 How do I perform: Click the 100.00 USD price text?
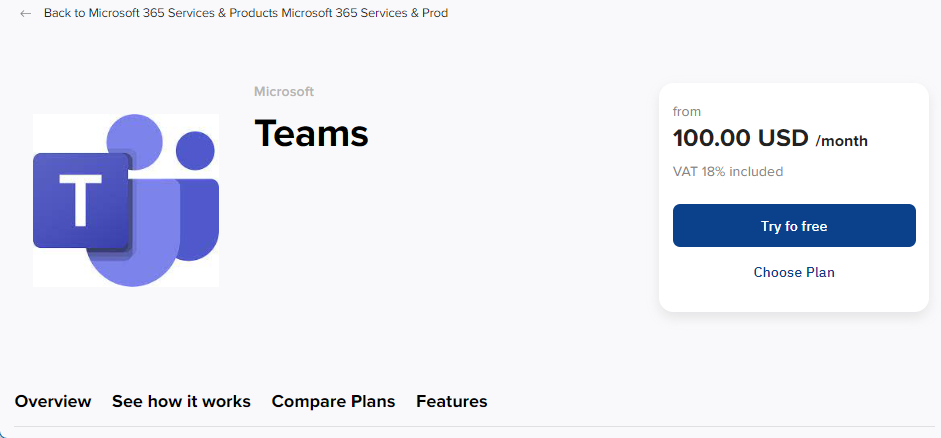pyautogui.click(x=741, y=139)
